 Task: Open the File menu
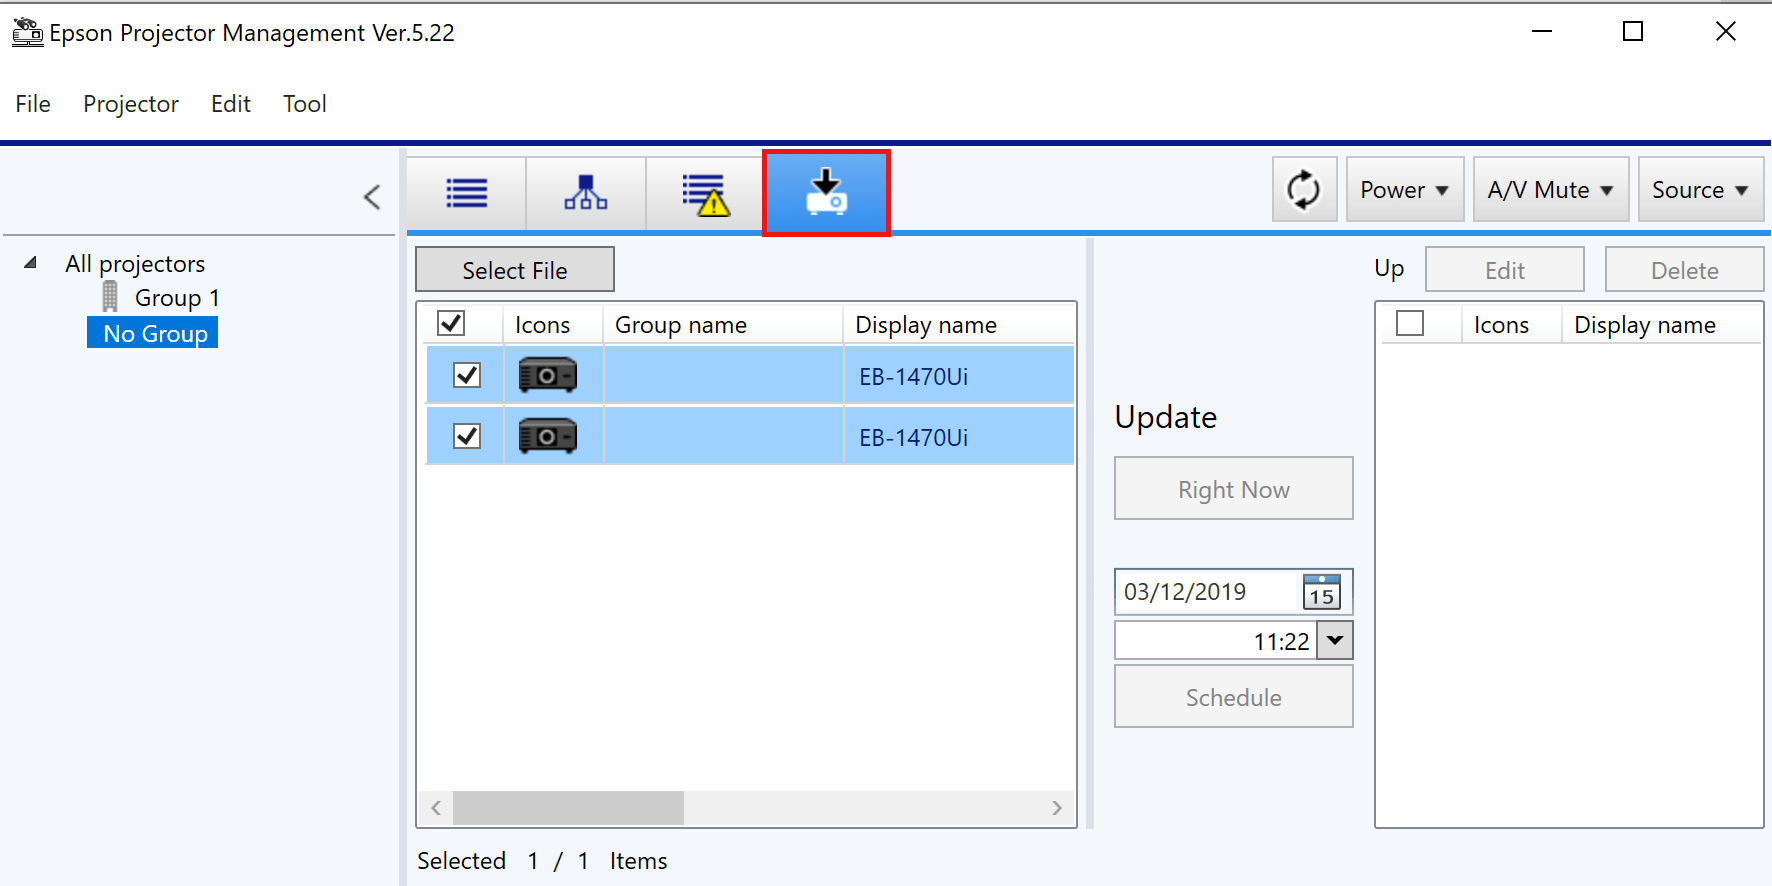33,104
